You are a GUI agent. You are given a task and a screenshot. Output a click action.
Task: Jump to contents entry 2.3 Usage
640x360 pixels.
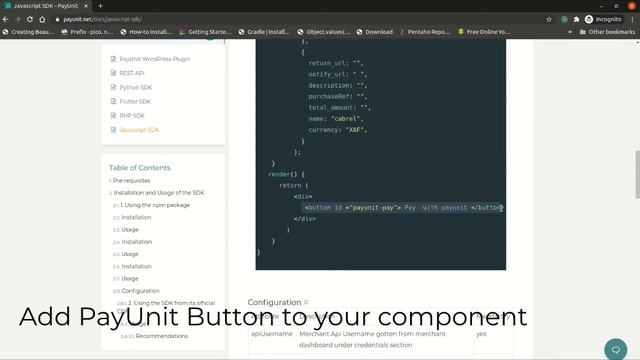click(x=130, y=229)
